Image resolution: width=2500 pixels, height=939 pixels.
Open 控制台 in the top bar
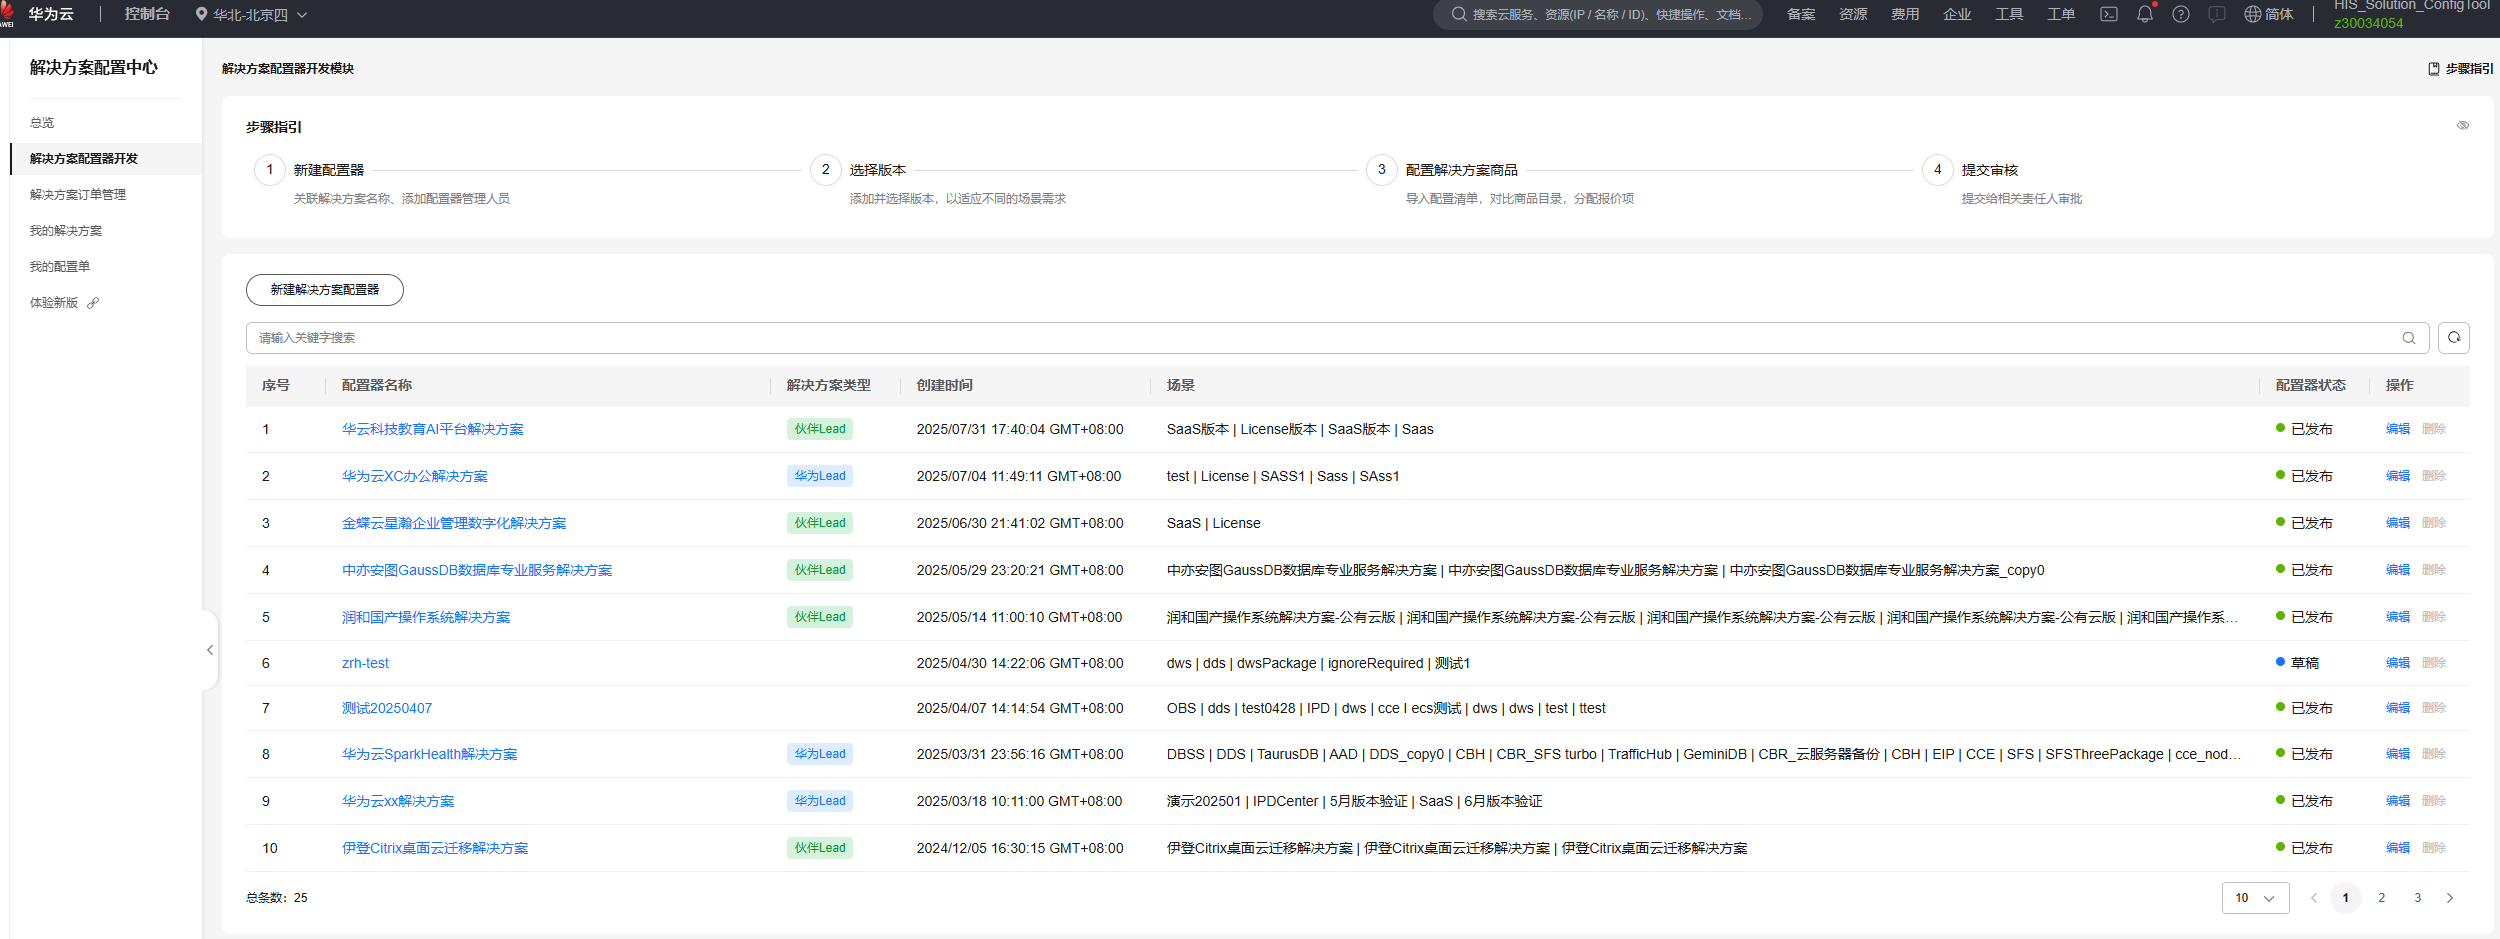[x=147, y=14]
